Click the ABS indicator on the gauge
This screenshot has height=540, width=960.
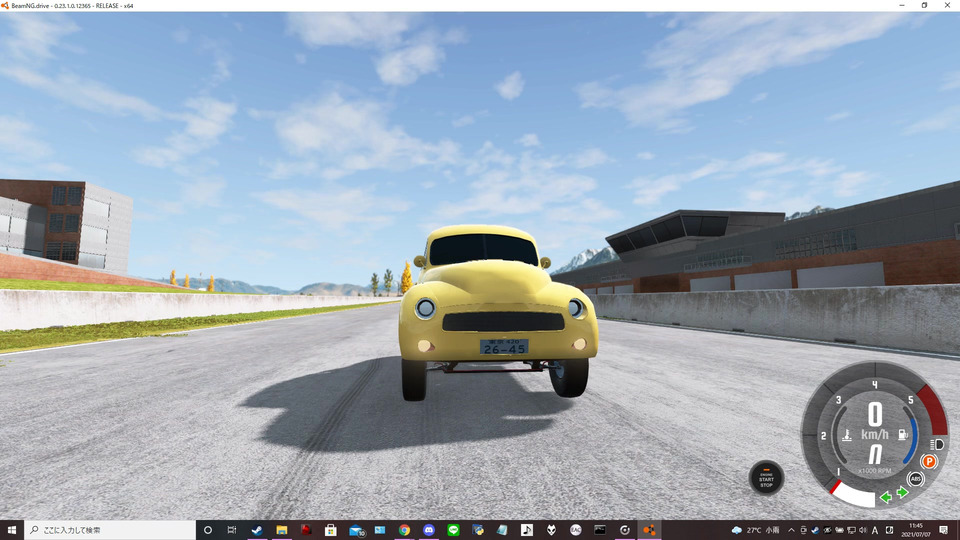(915, 479)
